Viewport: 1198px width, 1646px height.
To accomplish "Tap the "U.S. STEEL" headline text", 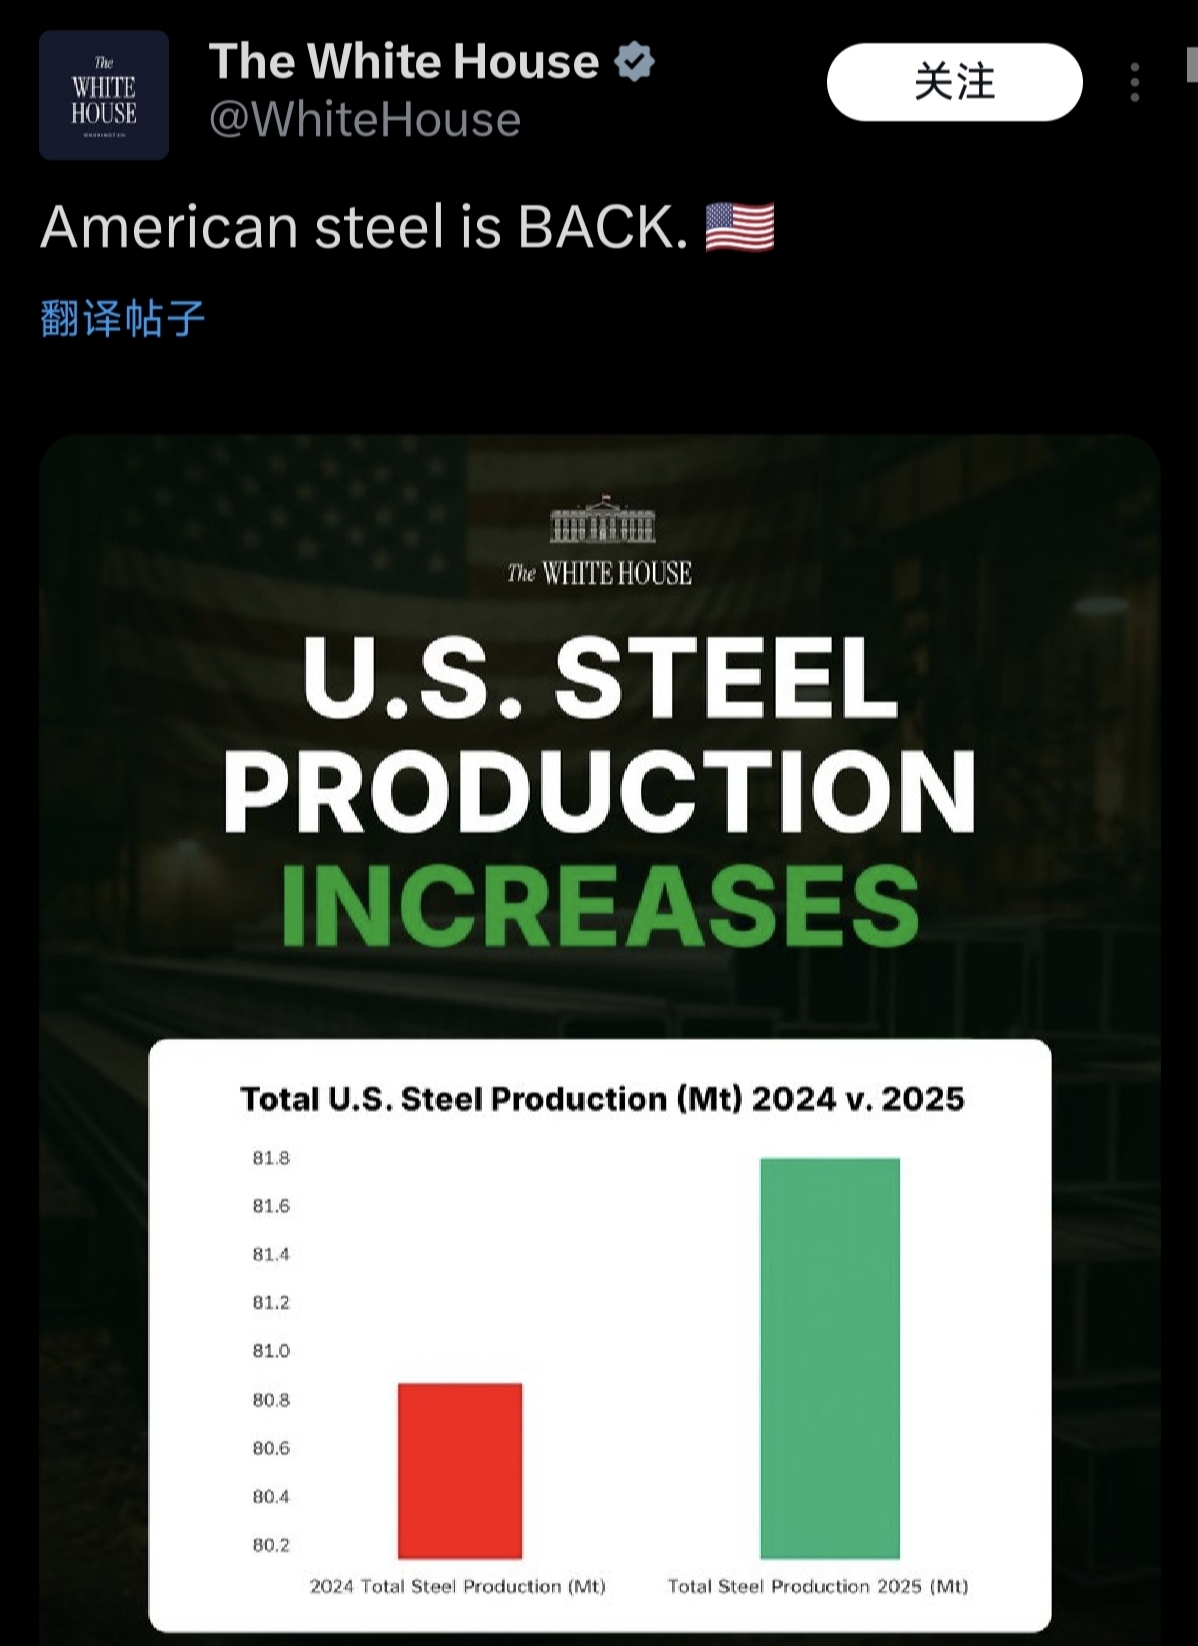I will point(600,677).
